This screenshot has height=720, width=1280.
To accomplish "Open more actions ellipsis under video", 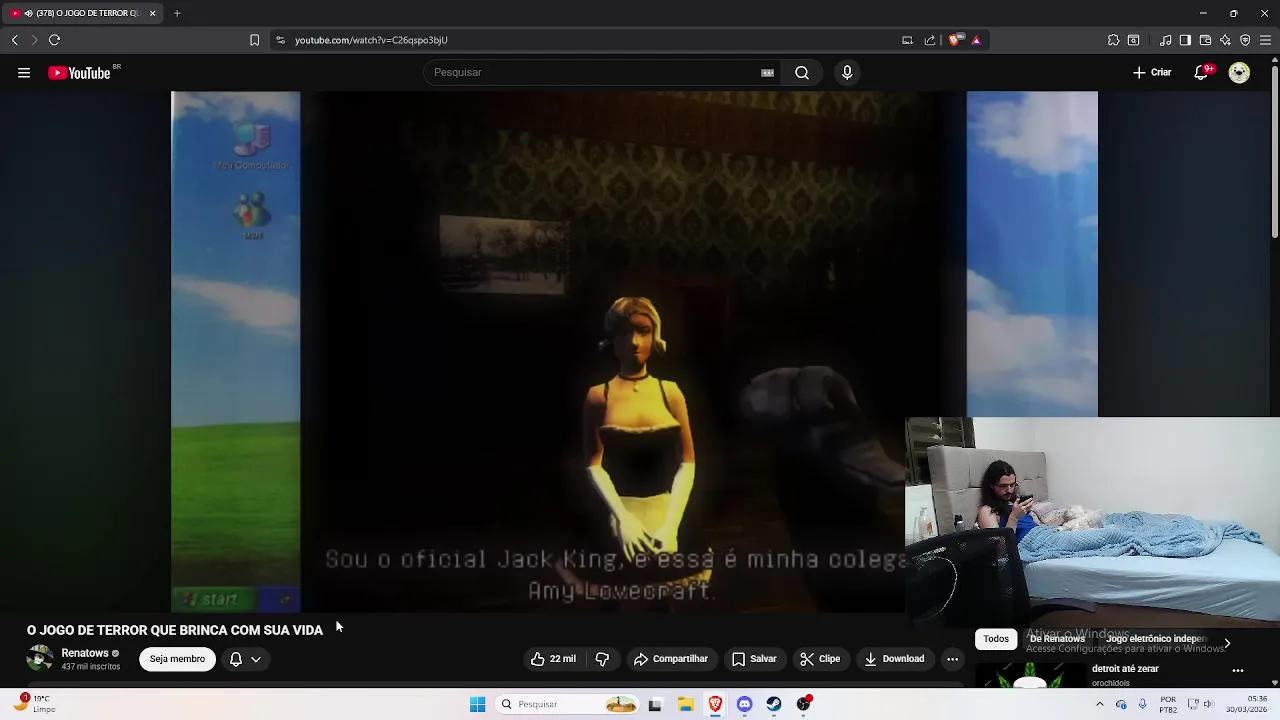I will coord(952,659).
